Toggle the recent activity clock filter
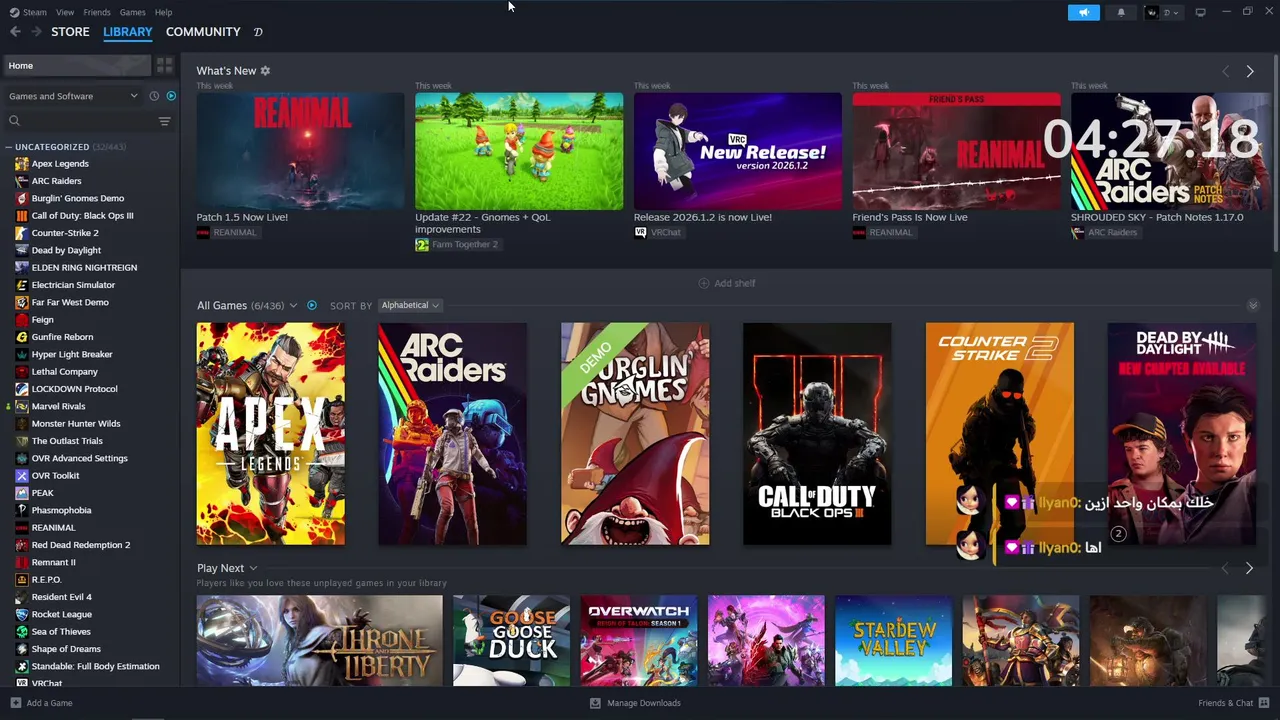The height and width of the screenshot is (720, 1280). pos(154,96)
